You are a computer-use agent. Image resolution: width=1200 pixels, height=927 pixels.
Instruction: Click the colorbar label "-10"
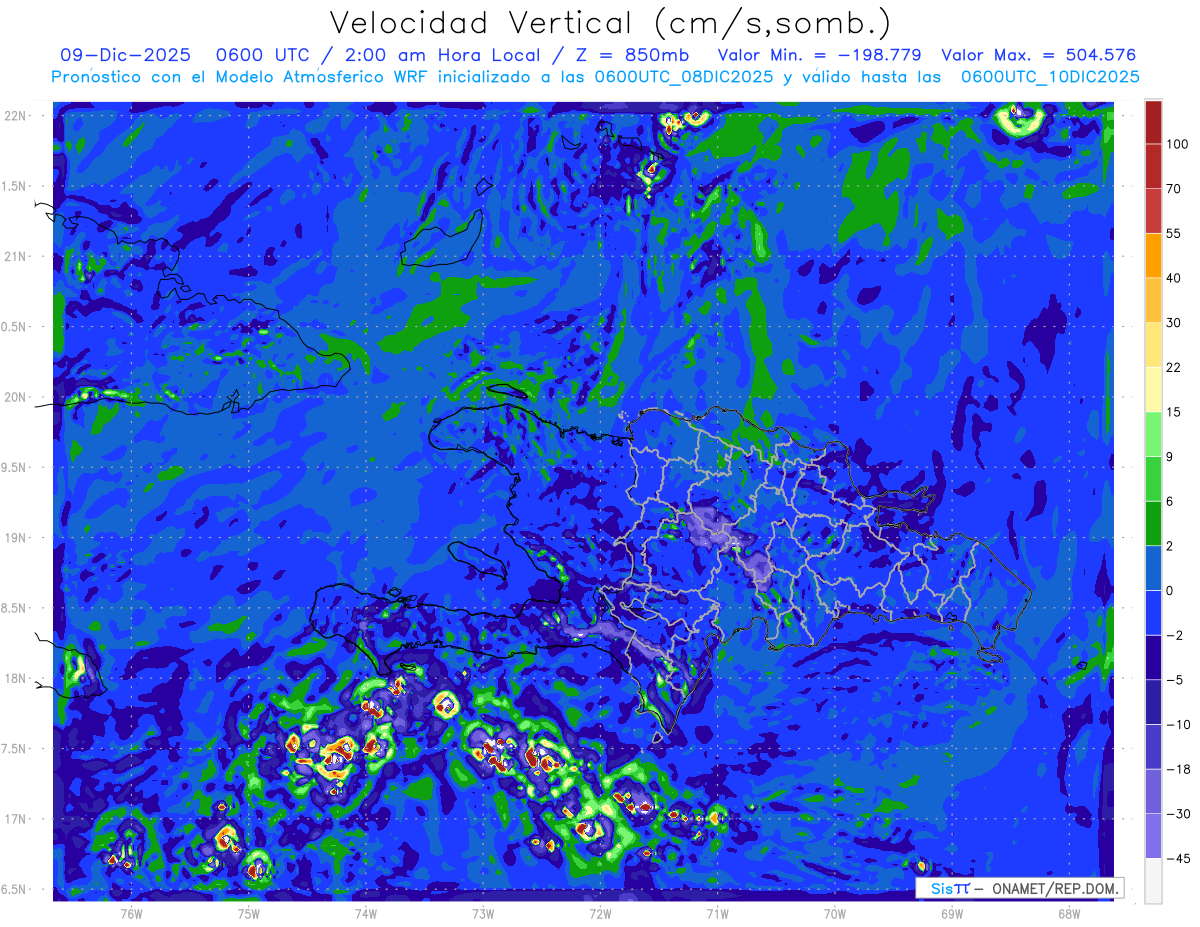tap(1178, 724)
